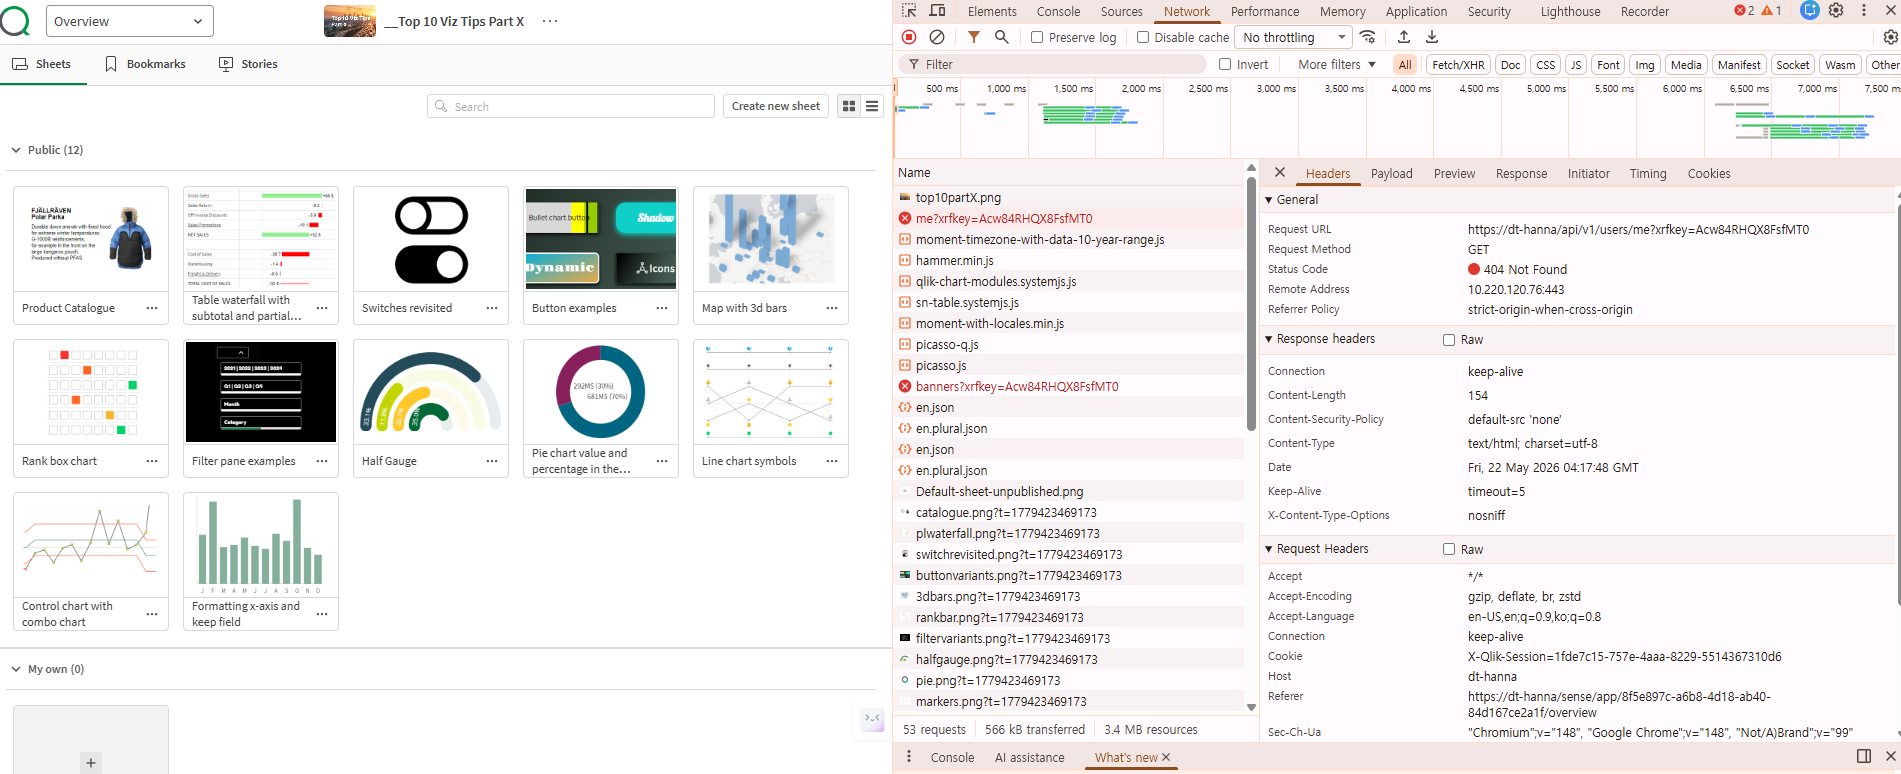The height and width of the screenshot is (774, 1901).
Task: Open the AI assistance drawer tab
Action: coord(1029,757)
